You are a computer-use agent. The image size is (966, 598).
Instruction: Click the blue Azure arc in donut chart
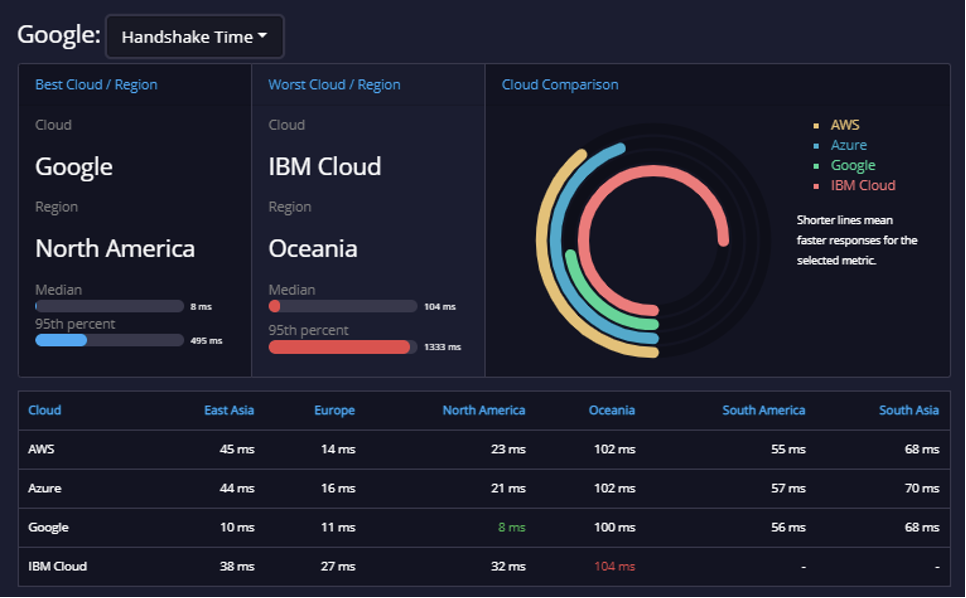coord(555,246)
